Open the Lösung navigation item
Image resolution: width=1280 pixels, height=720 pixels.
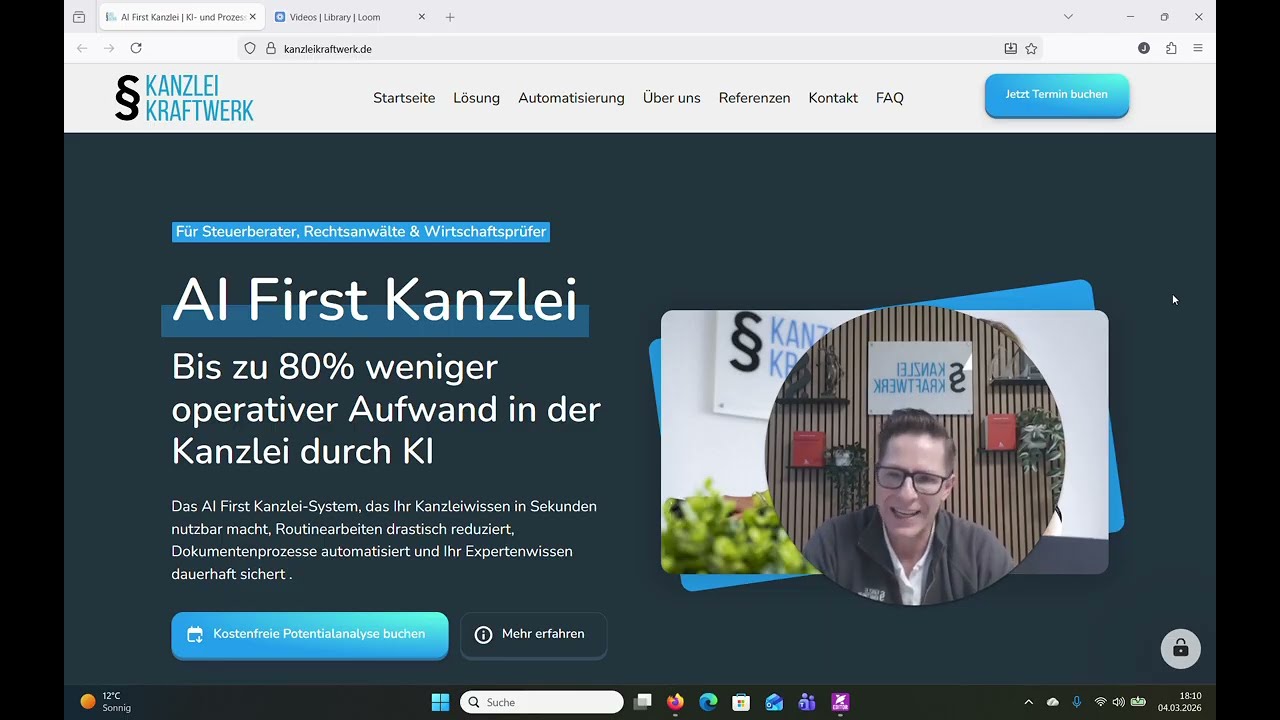pyautogui.click(x=476, y=98)
